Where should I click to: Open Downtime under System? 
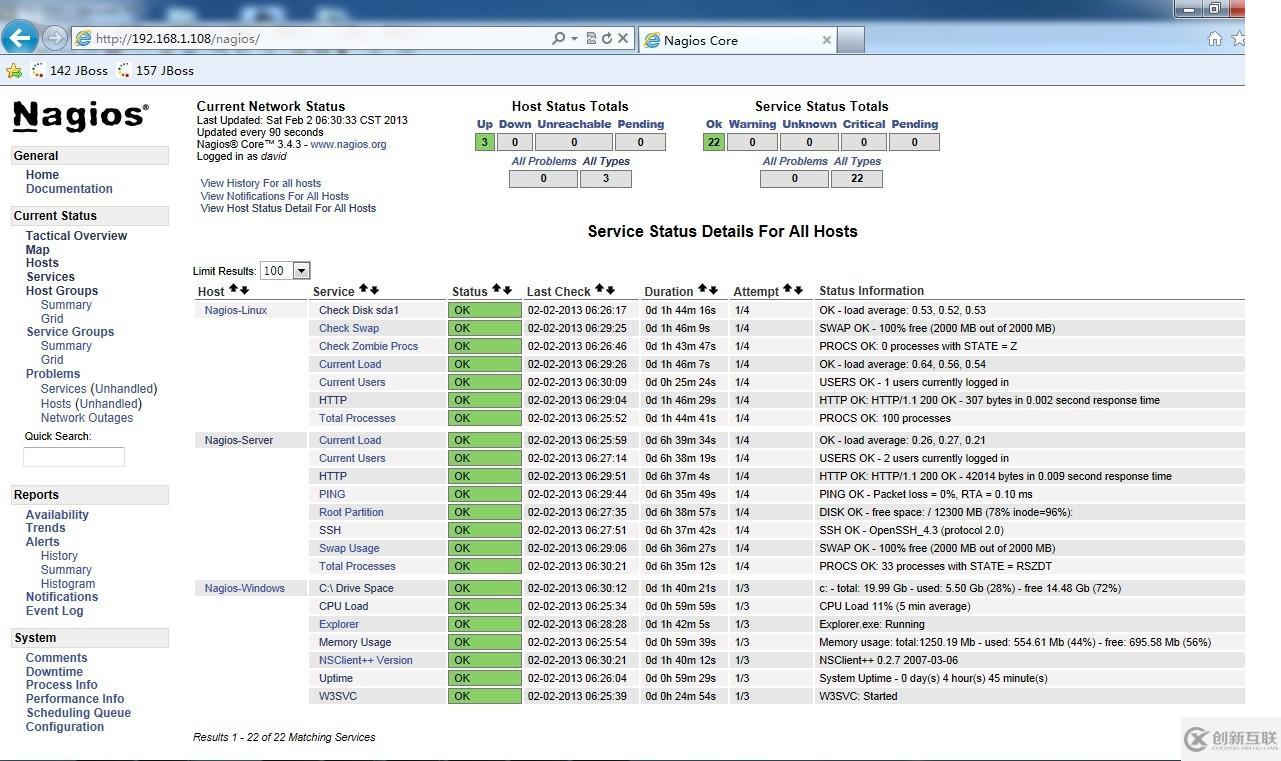pos(54,672)
